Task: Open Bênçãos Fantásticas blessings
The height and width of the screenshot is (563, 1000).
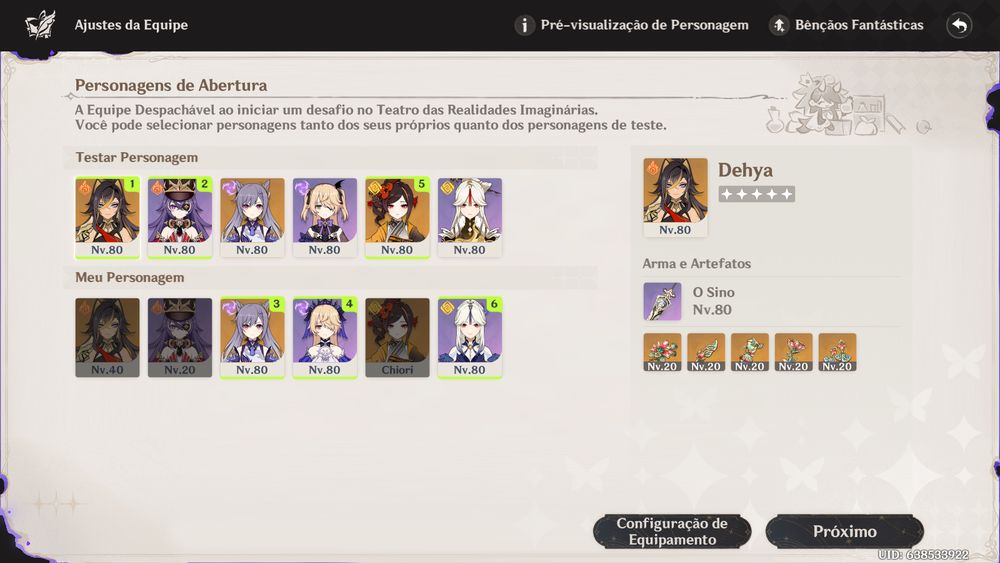Action: pos(846,26)
